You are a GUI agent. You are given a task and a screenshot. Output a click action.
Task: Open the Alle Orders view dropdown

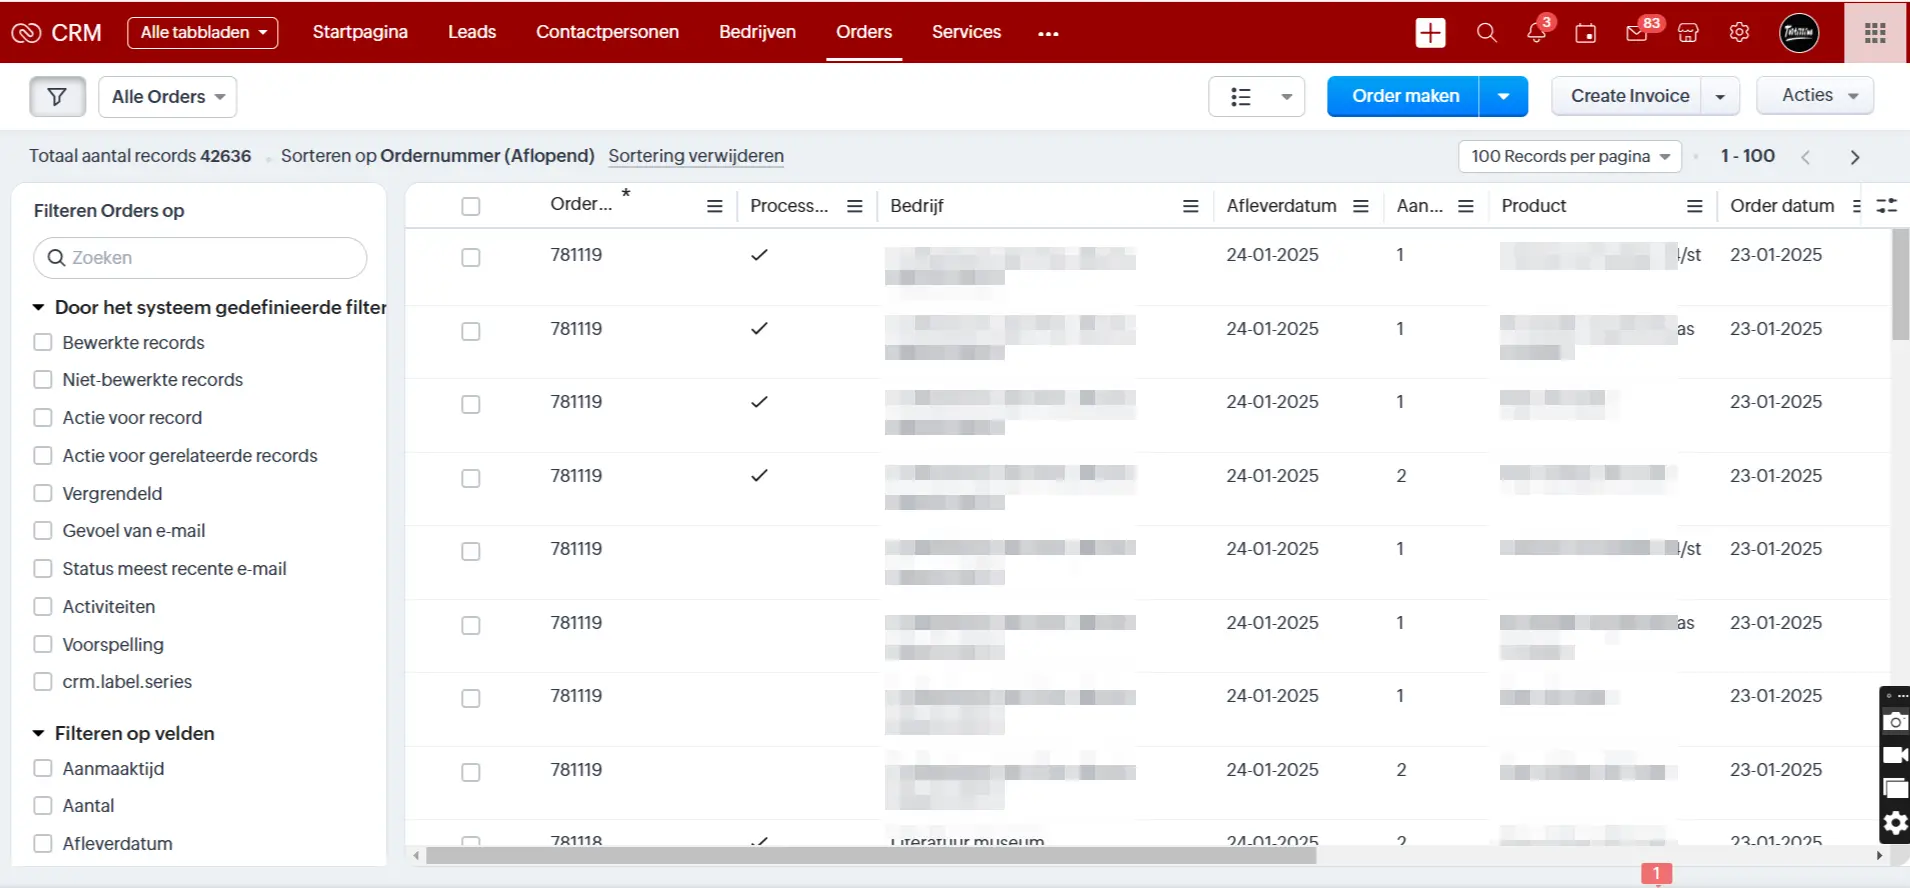click(168, 97)
